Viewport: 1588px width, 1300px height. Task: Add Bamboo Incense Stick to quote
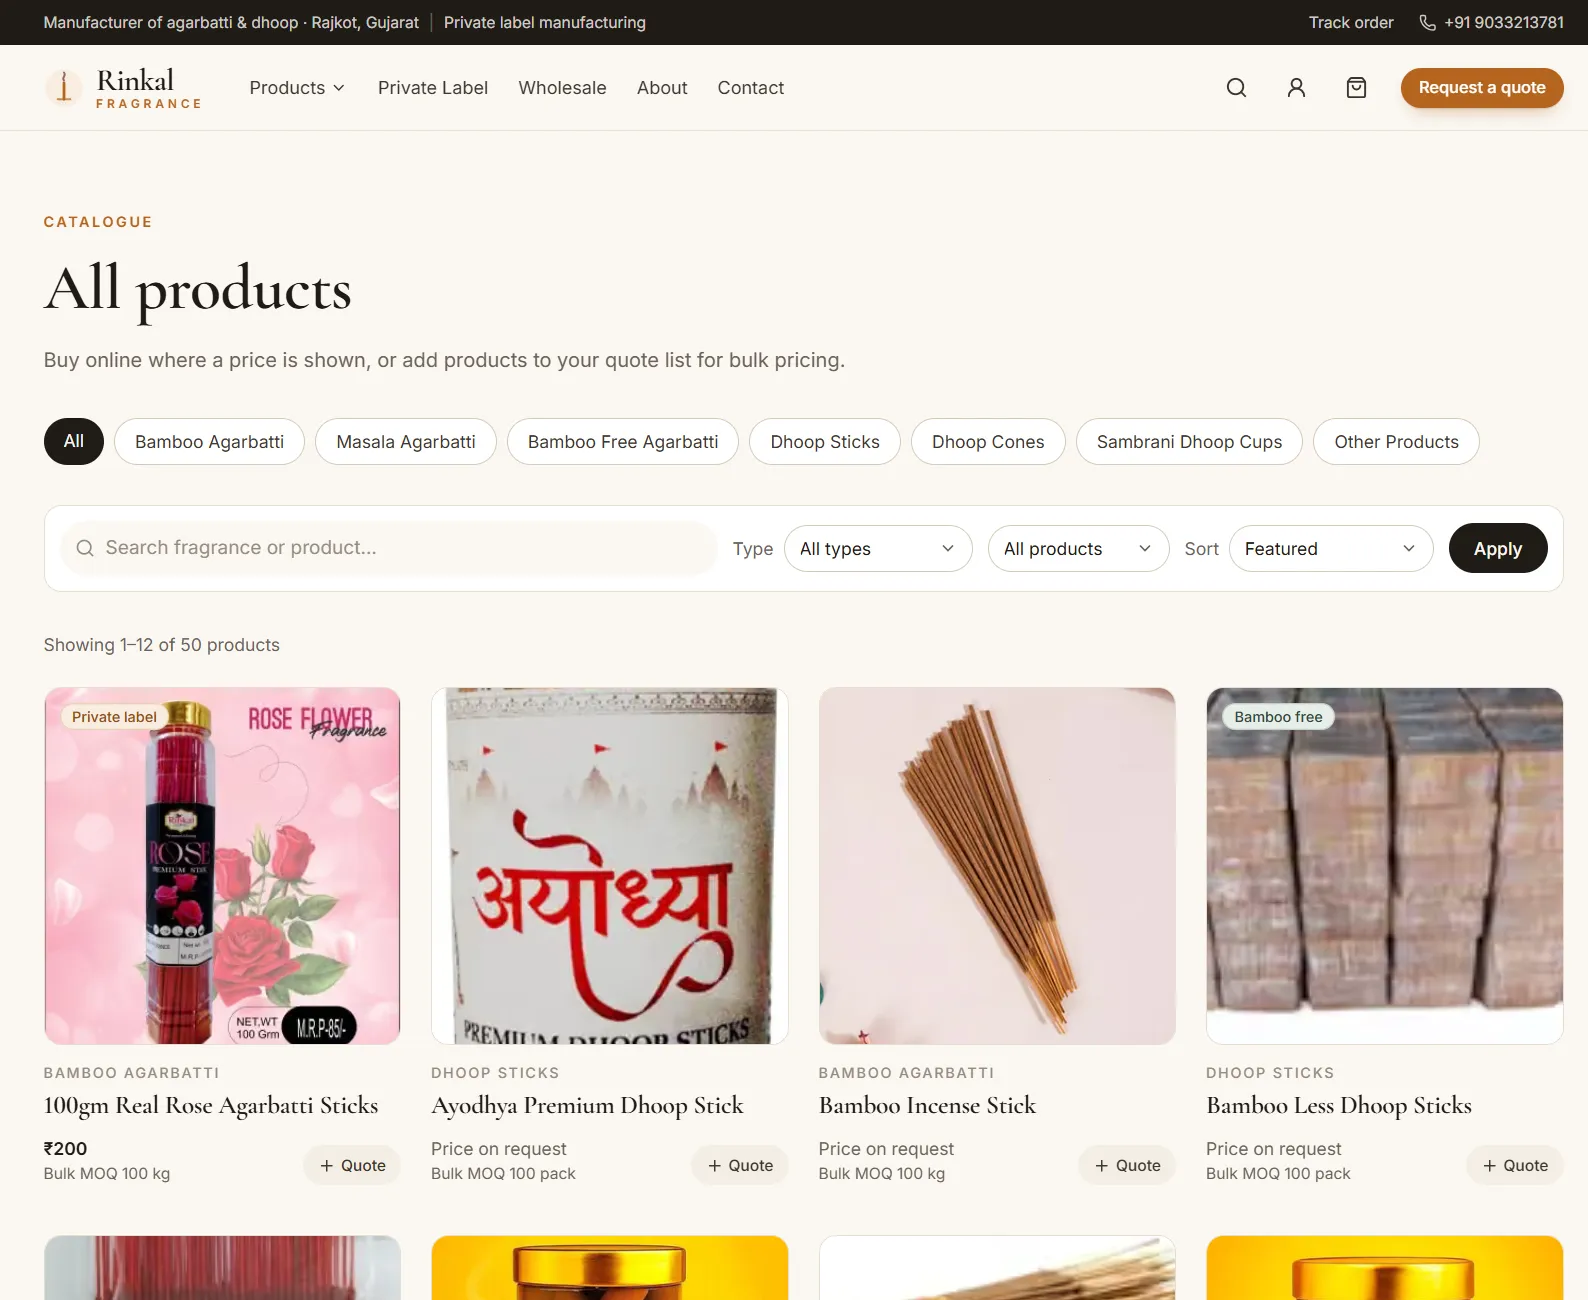pos(1127,1165)
